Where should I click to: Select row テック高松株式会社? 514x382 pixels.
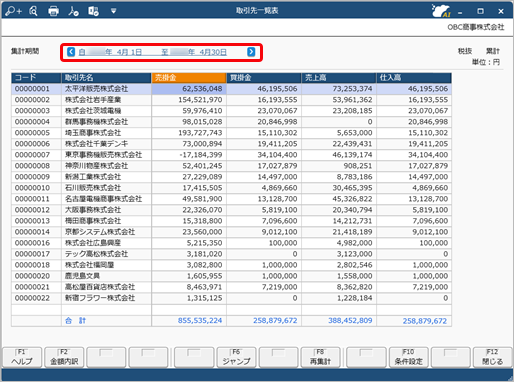pyautogui.click(x=231, y=254)
